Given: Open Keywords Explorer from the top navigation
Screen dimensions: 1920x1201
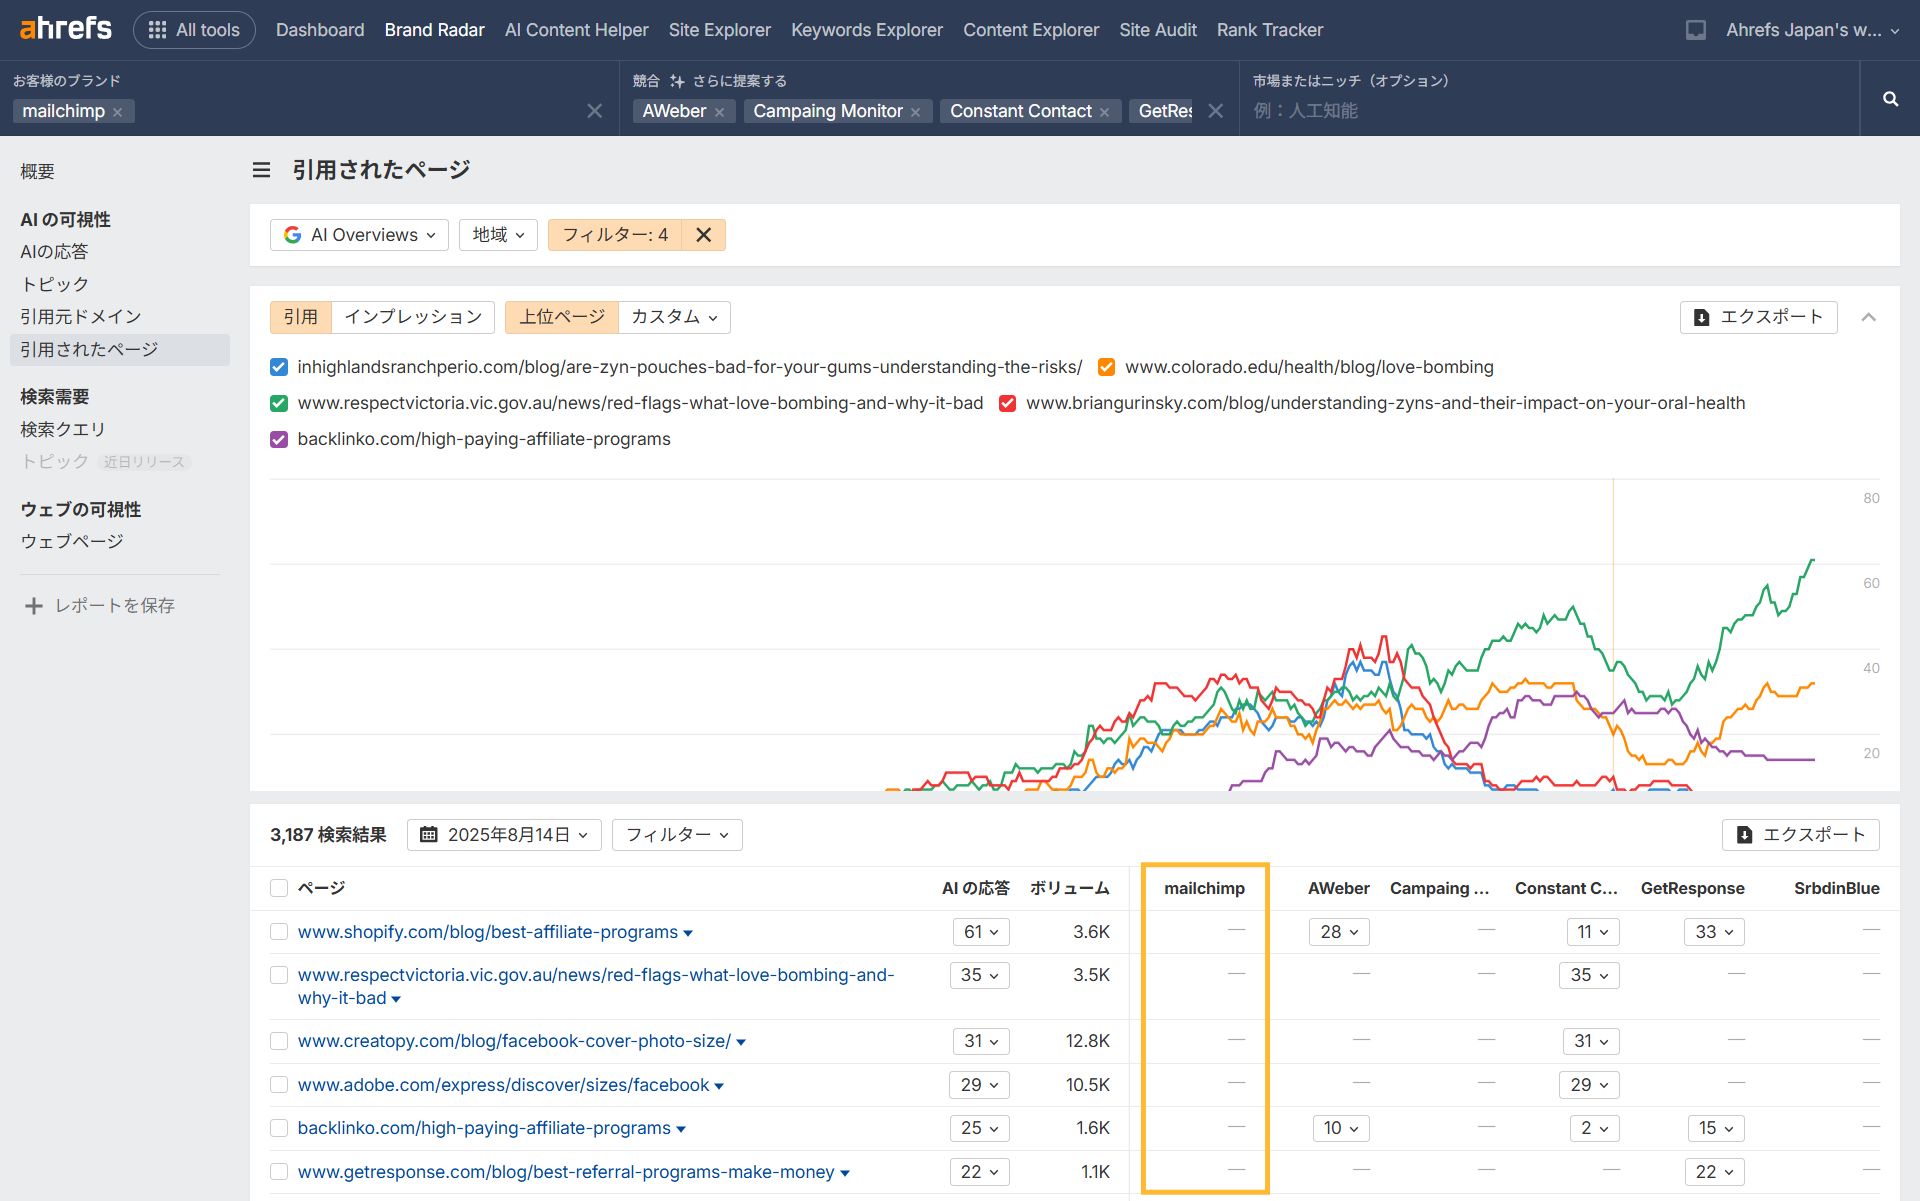Looking at the screenshot, I should (x=866, y=29).
